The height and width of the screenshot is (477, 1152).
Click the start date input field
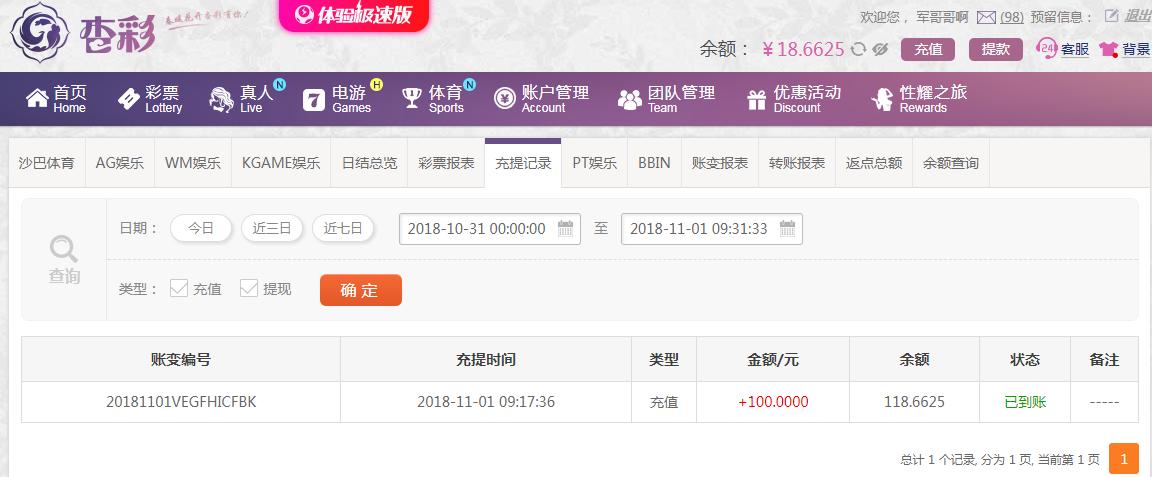click(x=490, y=229)
